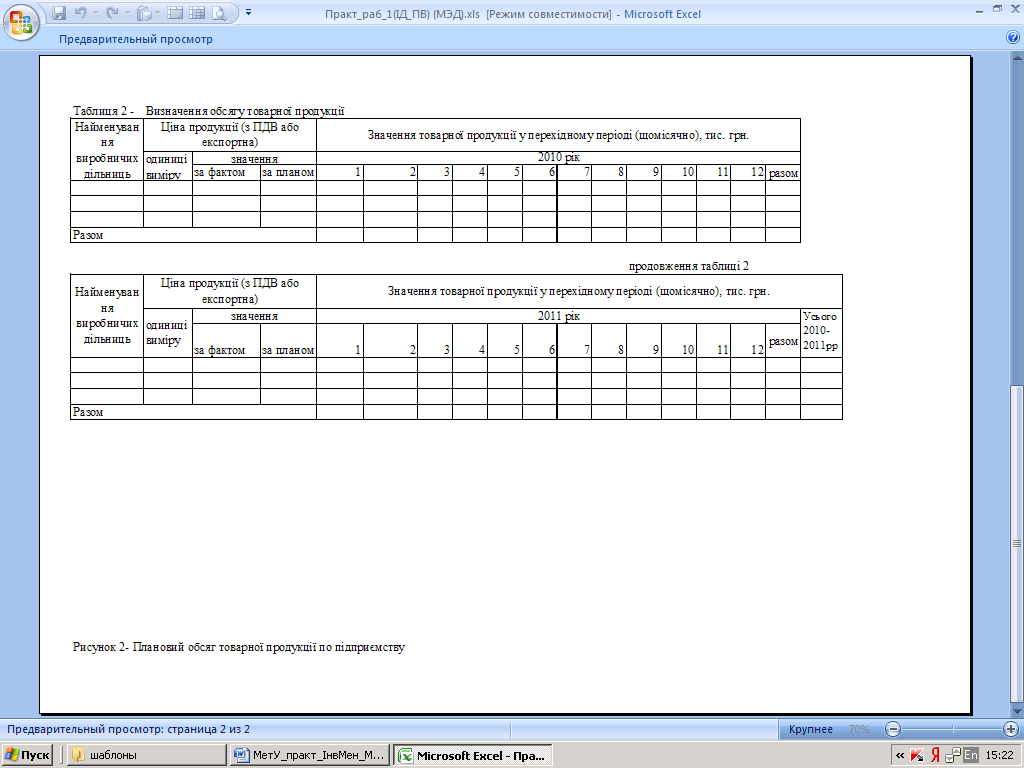Click the table grid icon in quick access toolbar
The image size is (1024, 768).
tap(197, 13)
